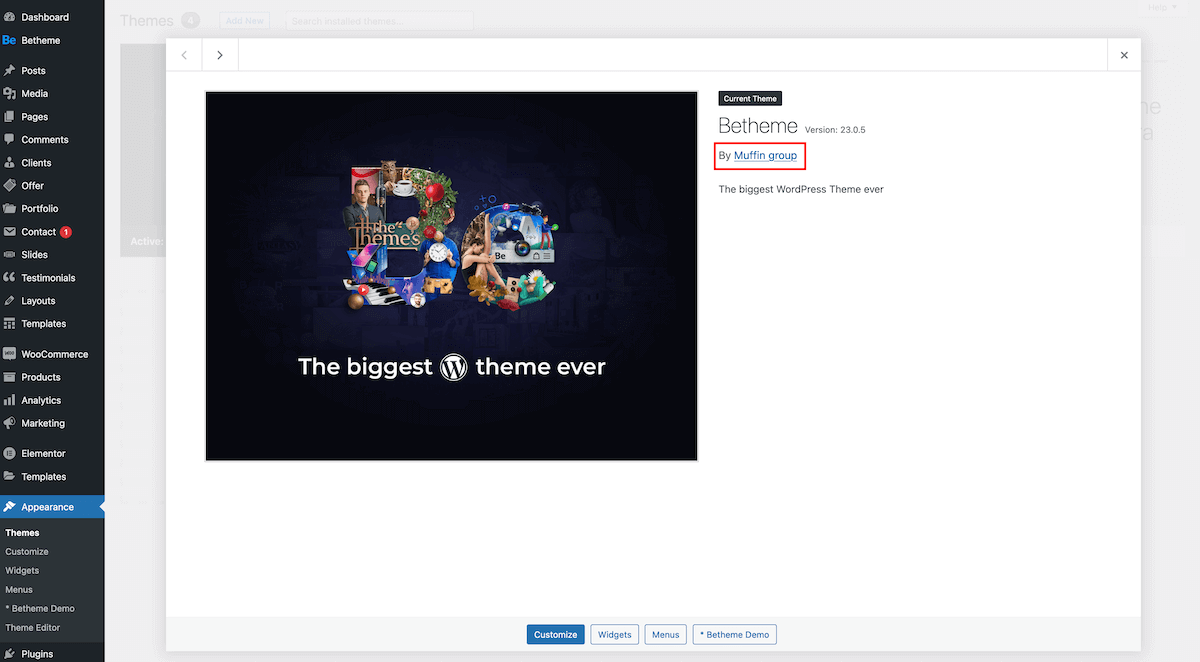Expand the Help dropdown tab
The height and width of the screenshot is (662, 1200).
coord(1160,7)
